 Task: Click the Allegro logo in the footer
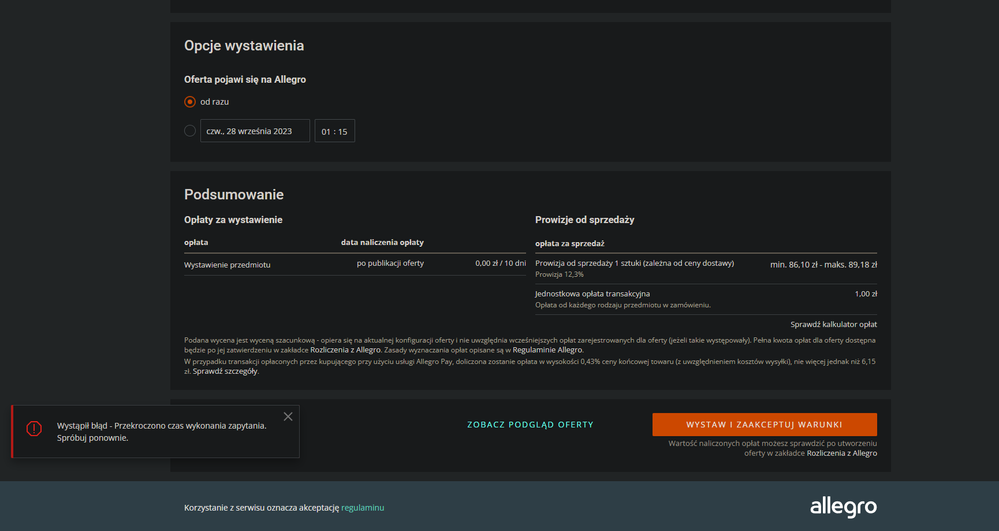[842, 507]
